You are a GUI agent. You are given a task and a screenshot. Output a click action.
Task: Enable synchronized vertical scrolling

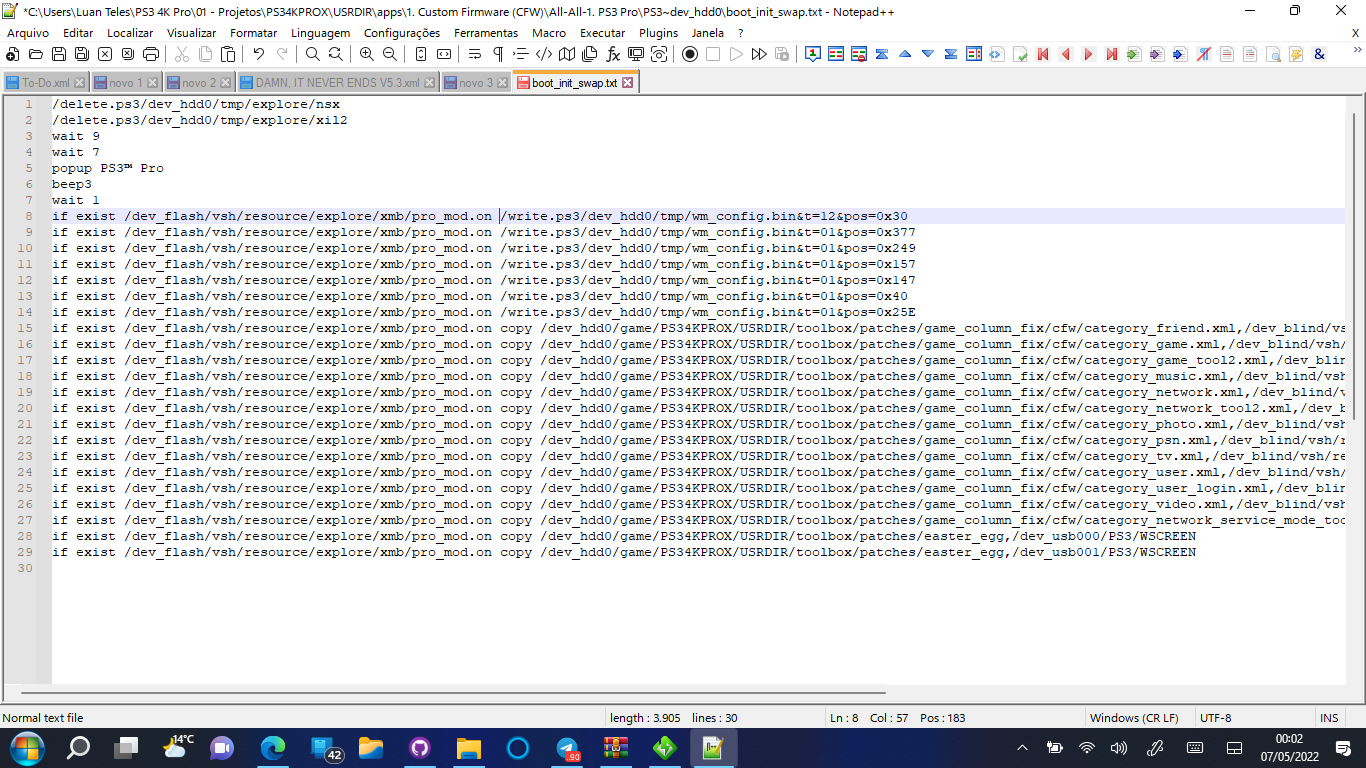coord(421,55)
